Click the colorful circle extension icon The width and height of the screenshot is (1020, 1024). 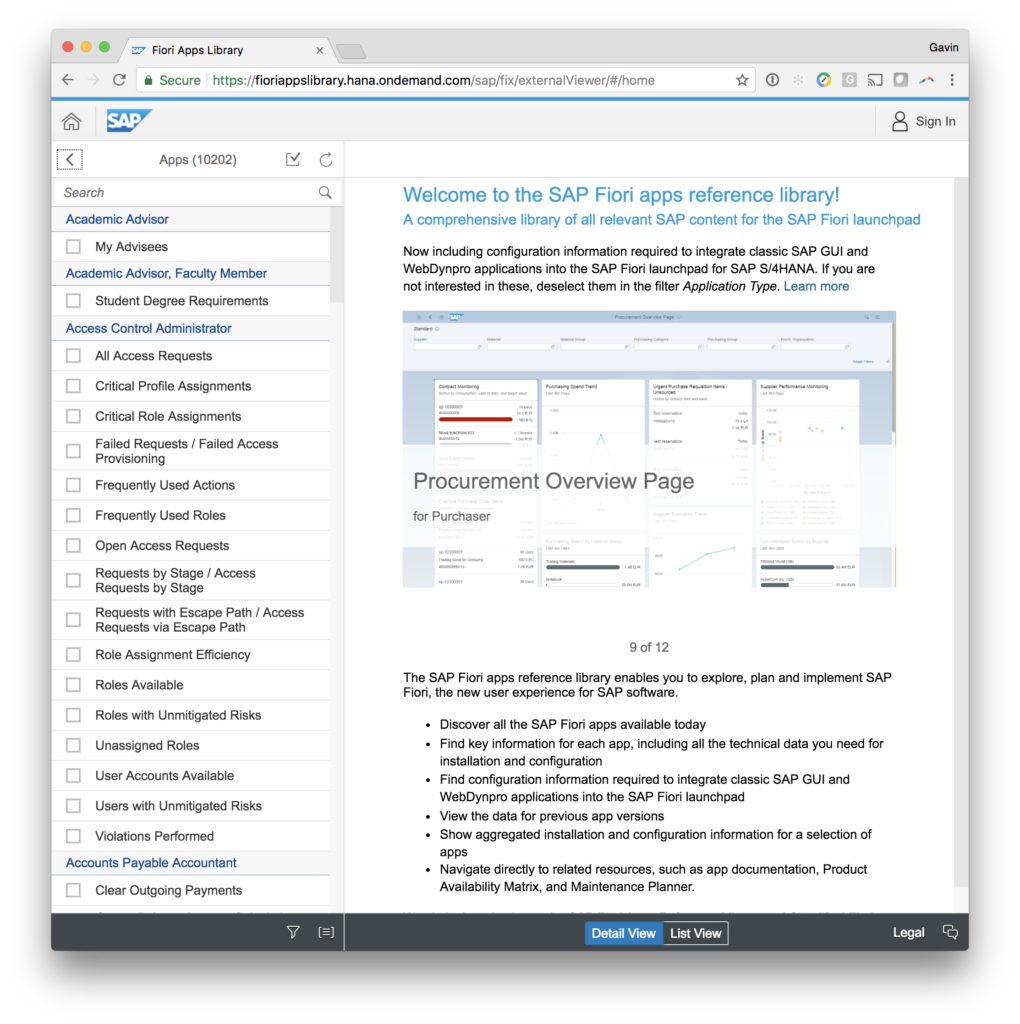point(823,80)
